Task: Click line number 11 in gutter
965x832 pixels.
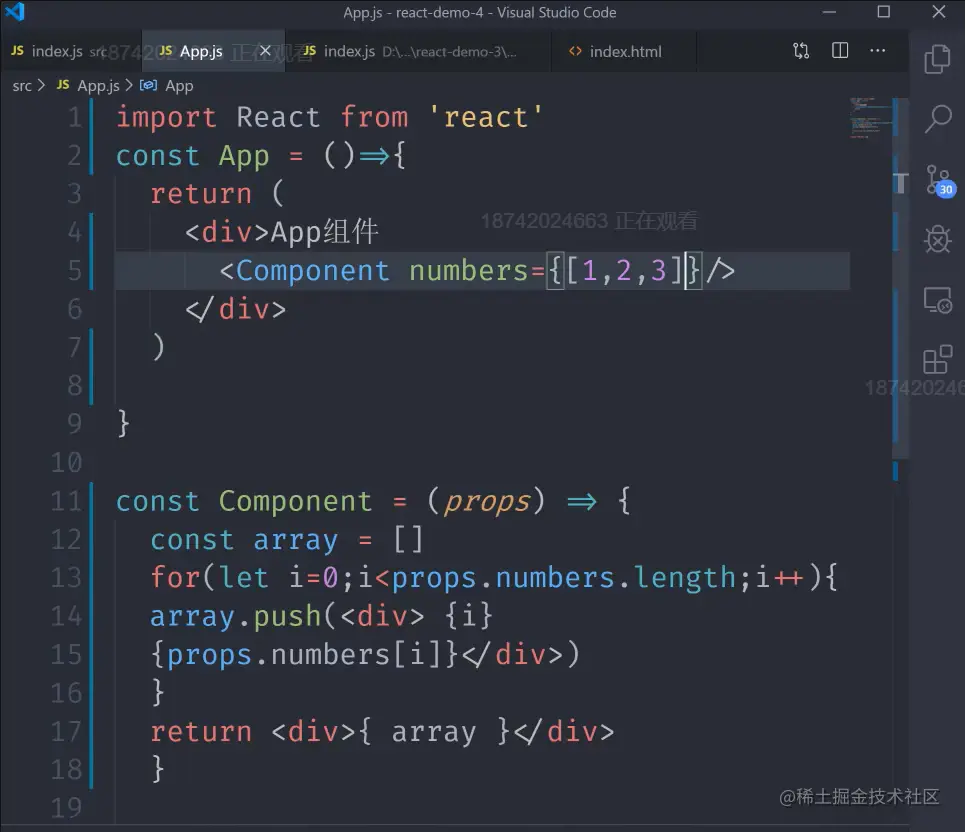Action: (x=66, y=501)
